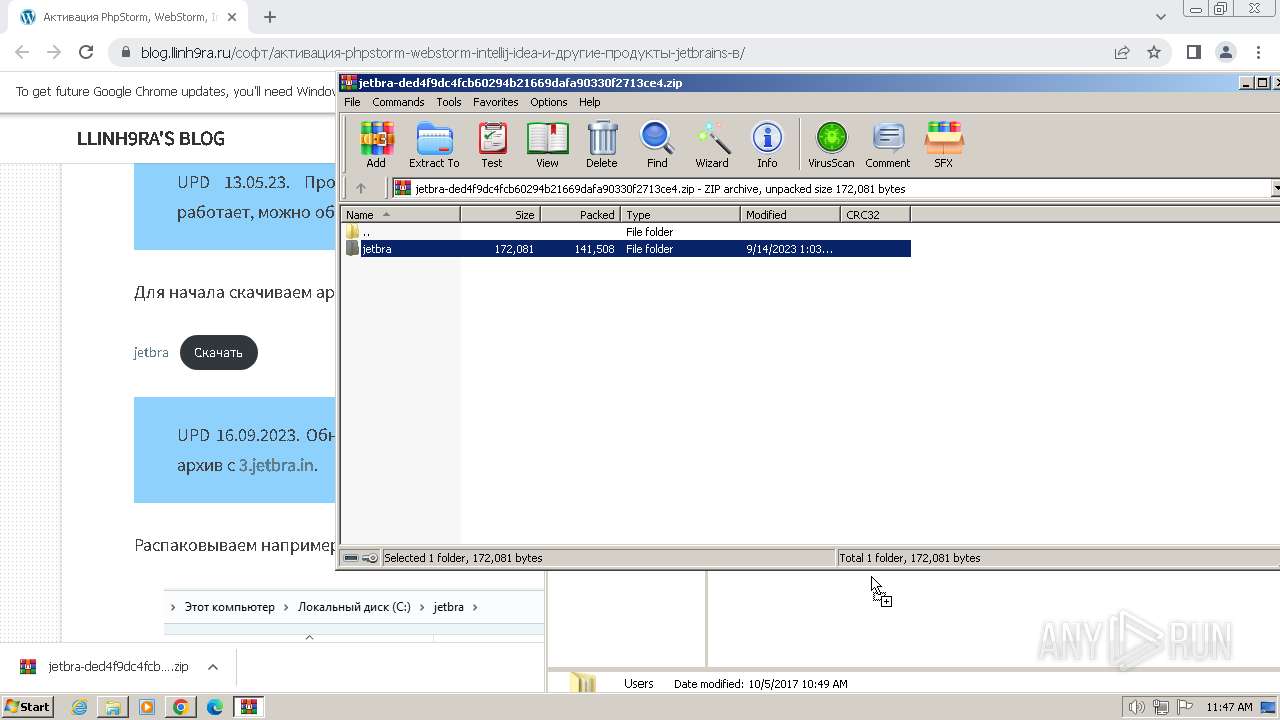Open Windows Media Player from the taskbar
Image resolution: width=1280 pixels, height=720 pixels.
click(x=147, y=707)
